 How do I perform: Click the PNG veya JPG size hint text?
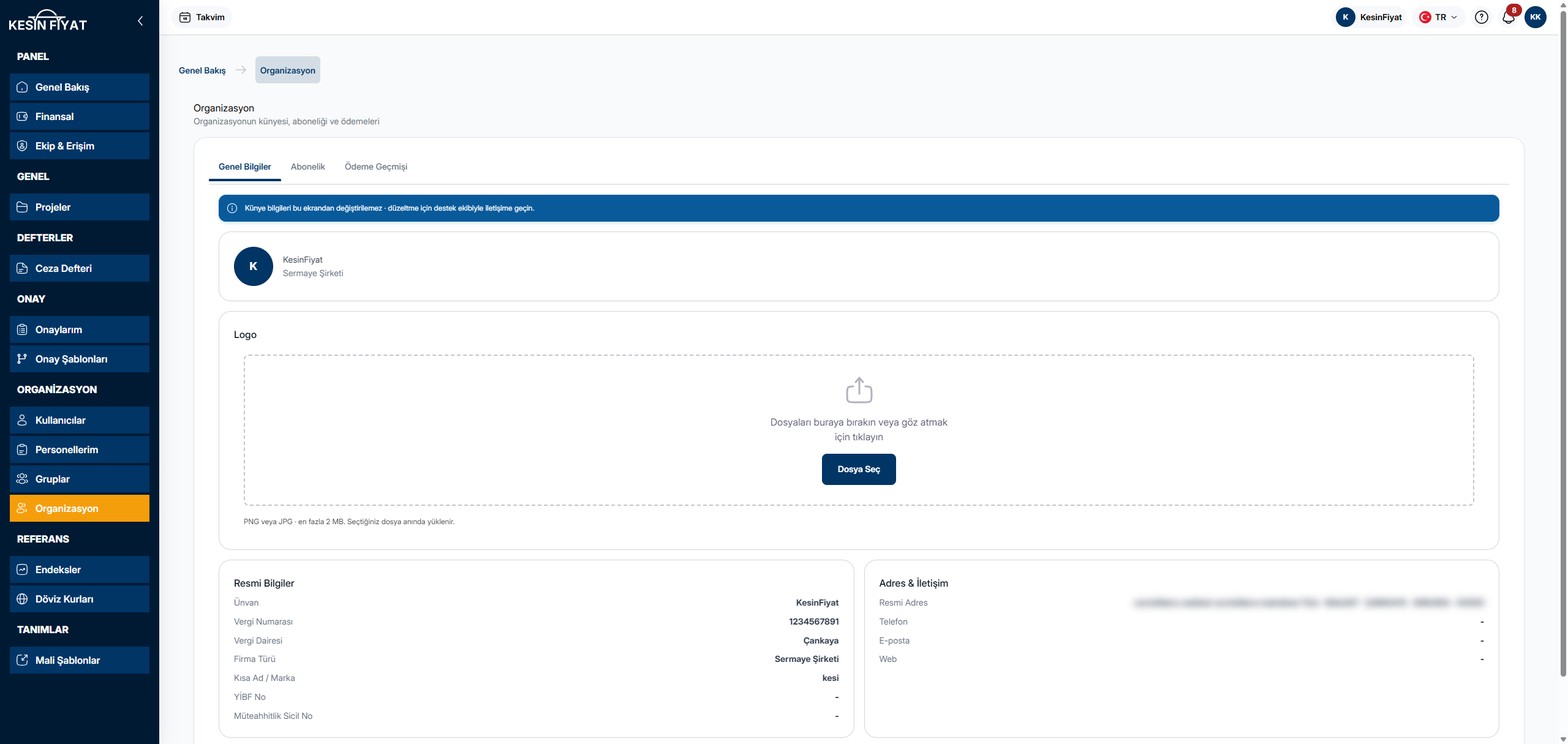point(349,522)
